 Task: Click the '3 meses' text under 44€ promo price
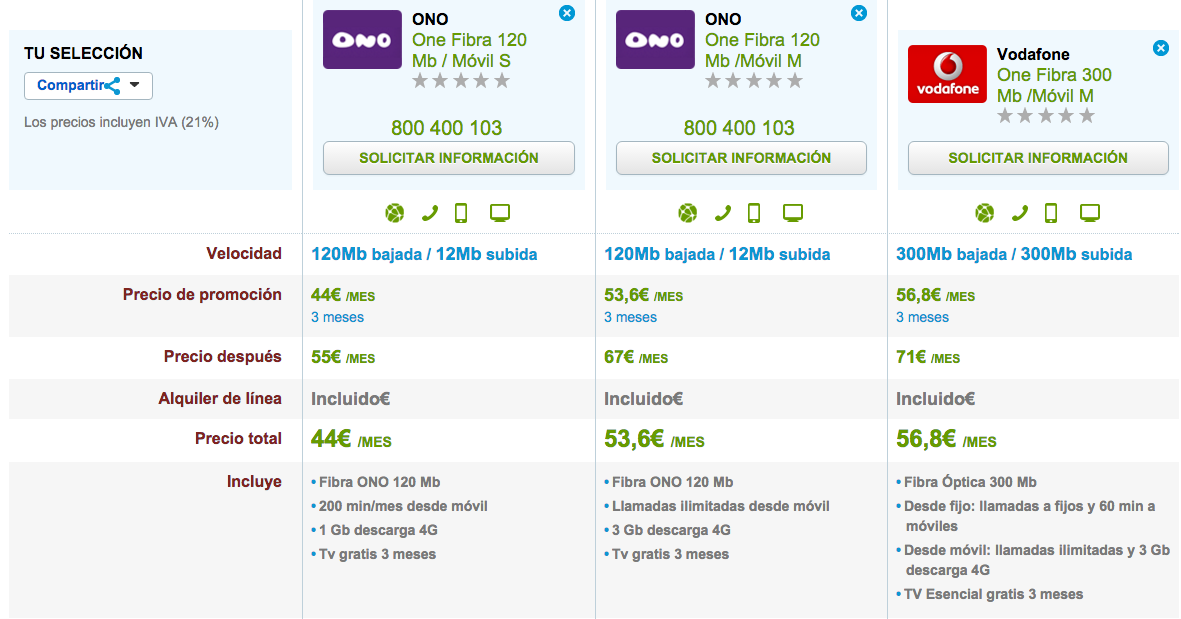(337, 318)
